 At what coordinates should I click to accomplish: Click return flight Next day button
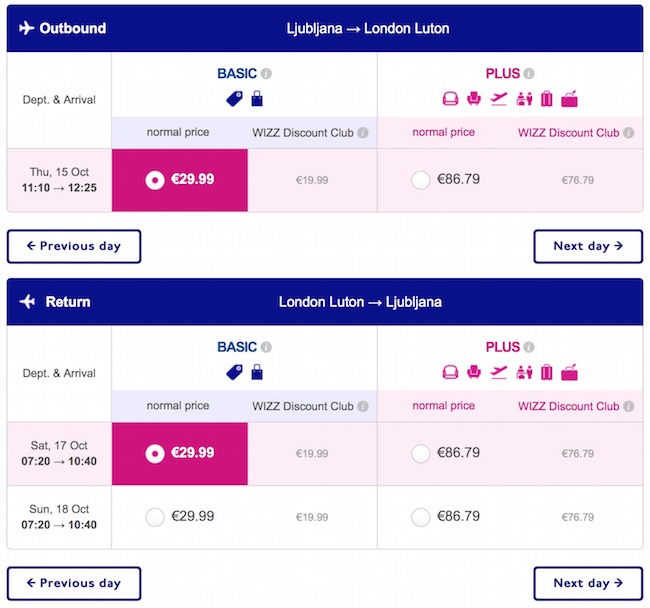tap(588, 583)
